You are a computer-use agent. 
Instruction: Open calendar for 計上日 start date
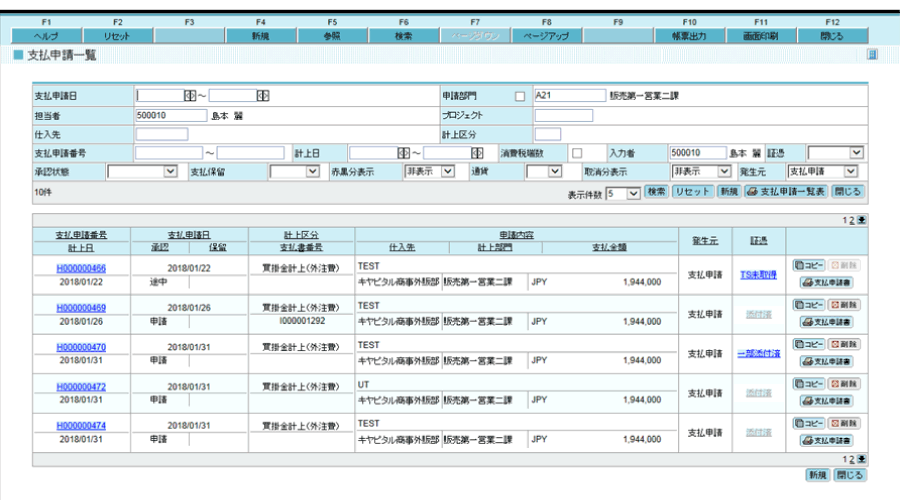[404, 153]
